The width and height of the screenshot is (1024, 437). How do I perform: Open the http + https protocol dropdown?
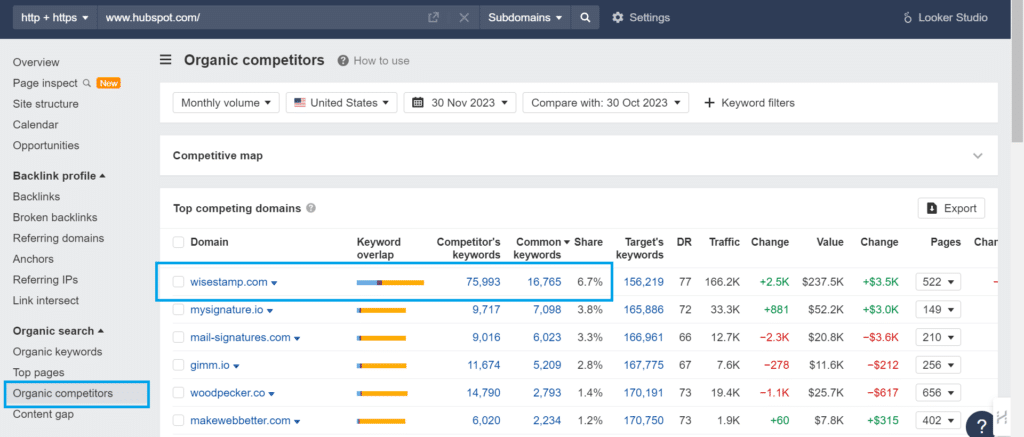point(55,18)
